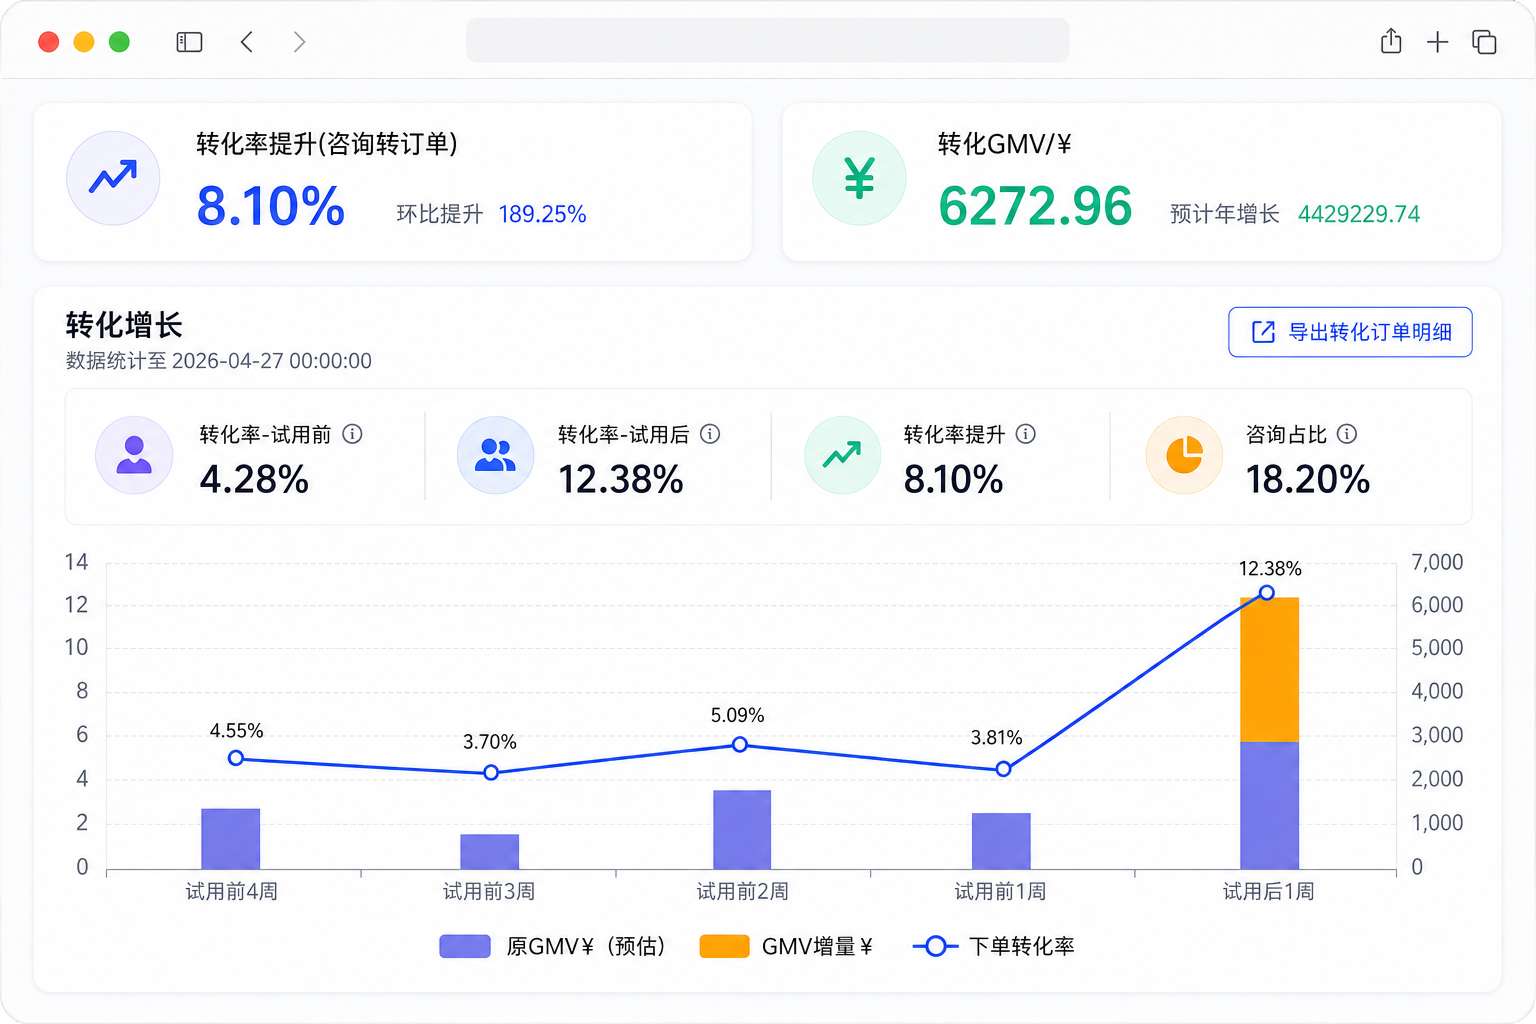Screen dimensions: 1536x1024
Task: Click the black 12.38% metric value in card
Action: (x=621, y=480)
